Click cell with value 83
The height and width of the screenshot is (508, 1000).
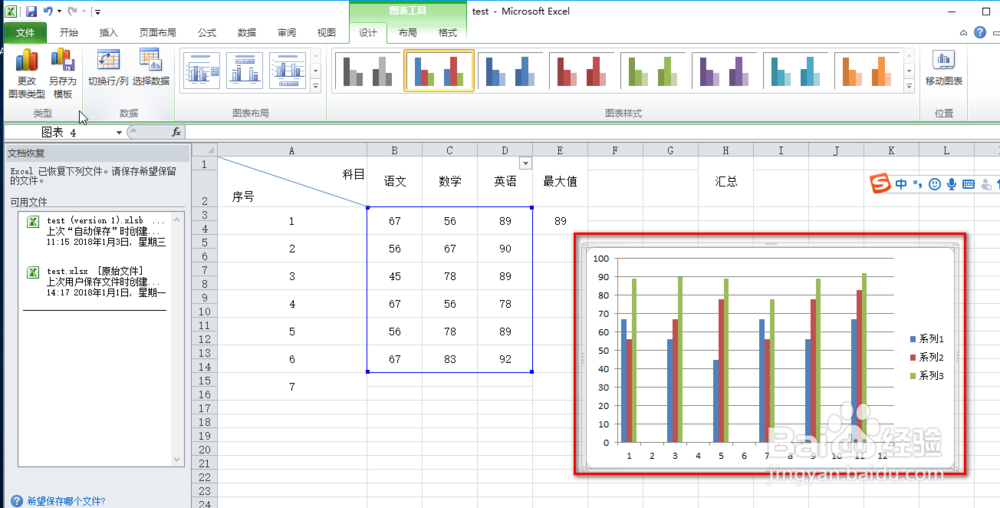click(x=450, y=359)
